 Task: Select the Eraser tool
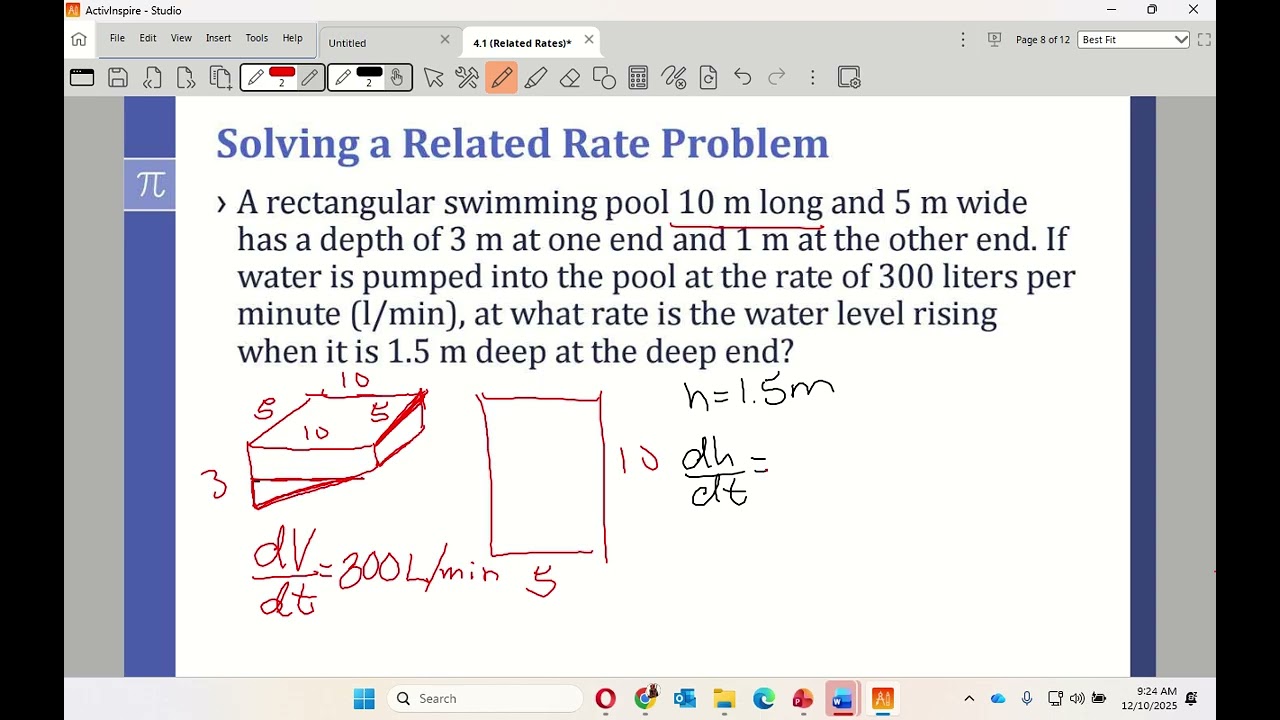[x=570, y=78]
